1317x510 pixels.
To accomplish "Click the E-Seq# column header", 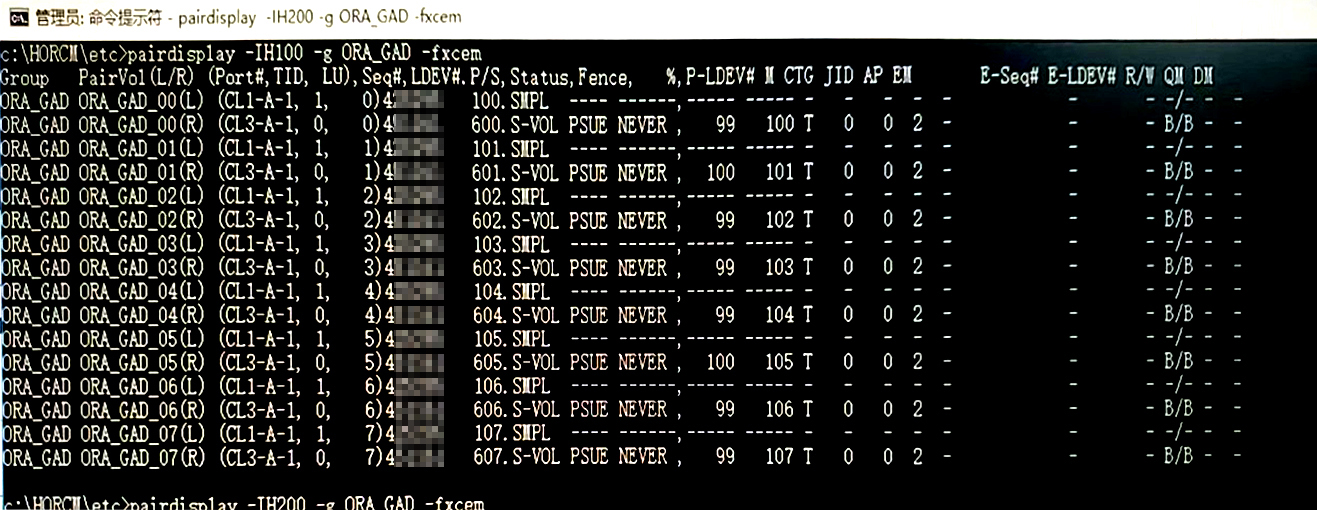I will (1010, 77).
